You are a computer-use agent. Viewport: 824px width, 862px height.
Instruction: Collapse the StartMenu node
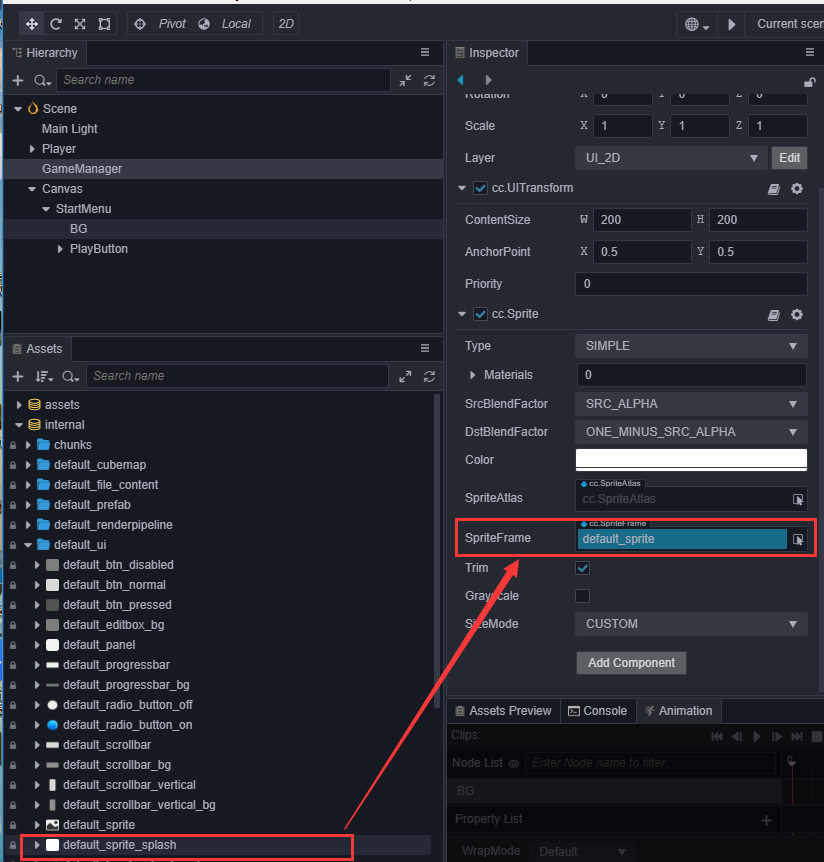46,209
